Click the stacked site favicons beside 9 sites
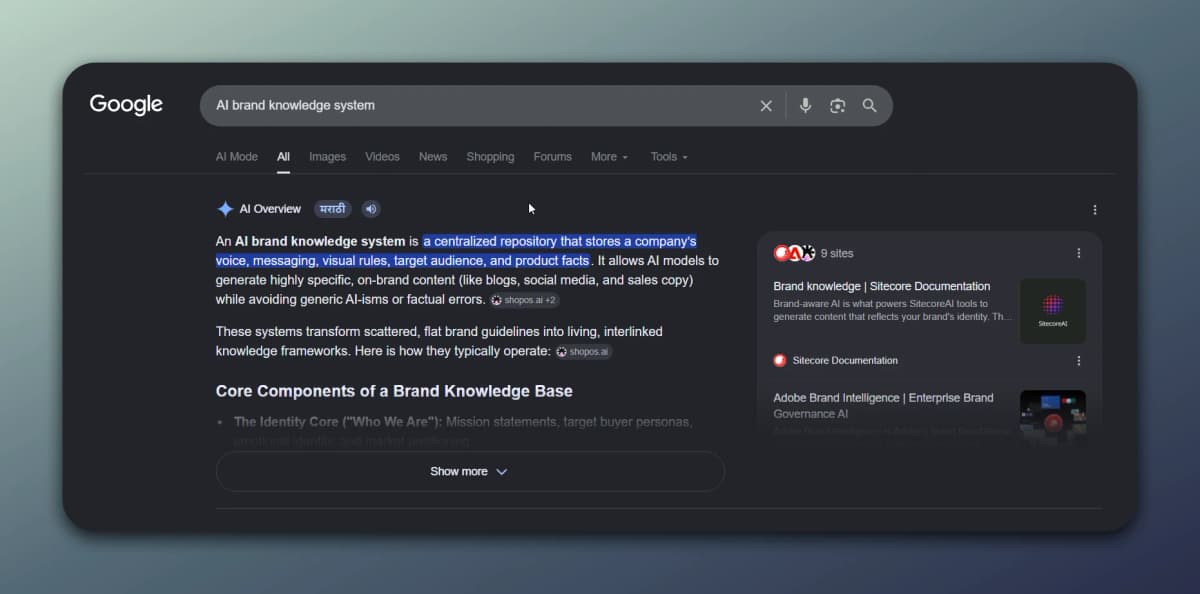The image size is (1200, 594). (794, 253)
